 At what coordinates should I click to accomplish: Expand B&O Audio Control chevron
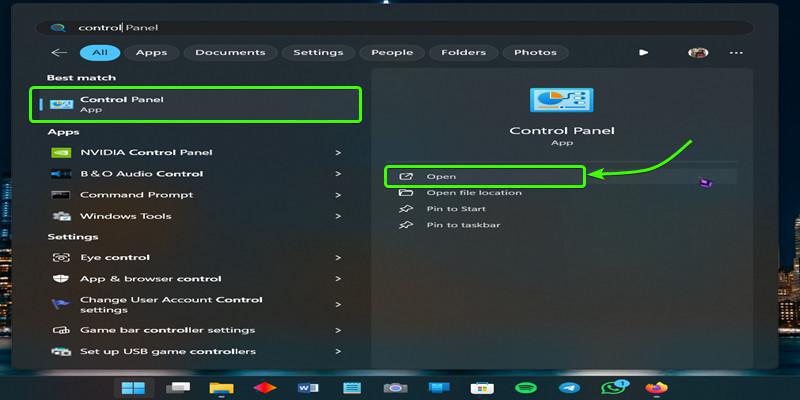point(338,174)
